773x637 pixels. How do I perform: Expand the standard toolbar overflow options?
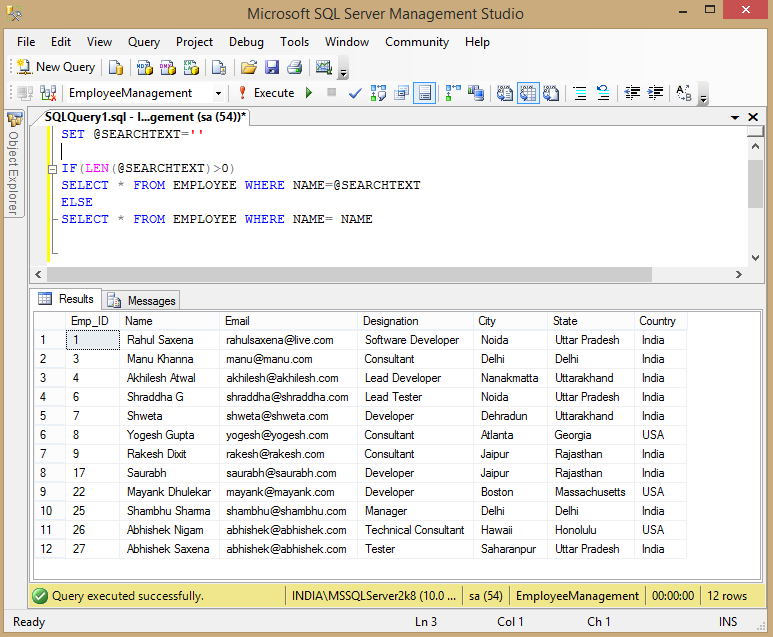point(344,72)
